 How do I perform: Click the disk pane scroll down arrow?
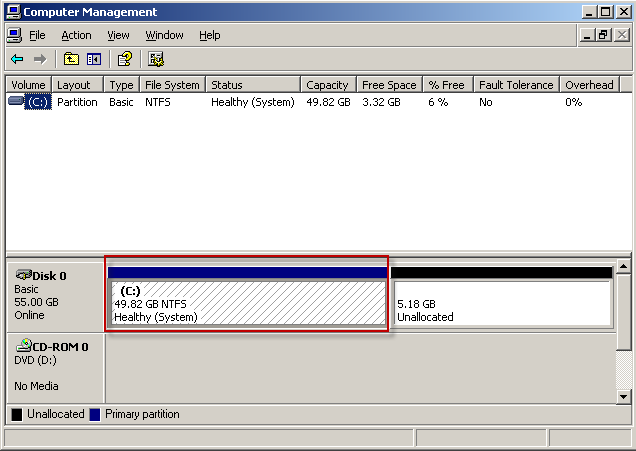(x=623, y=396)
